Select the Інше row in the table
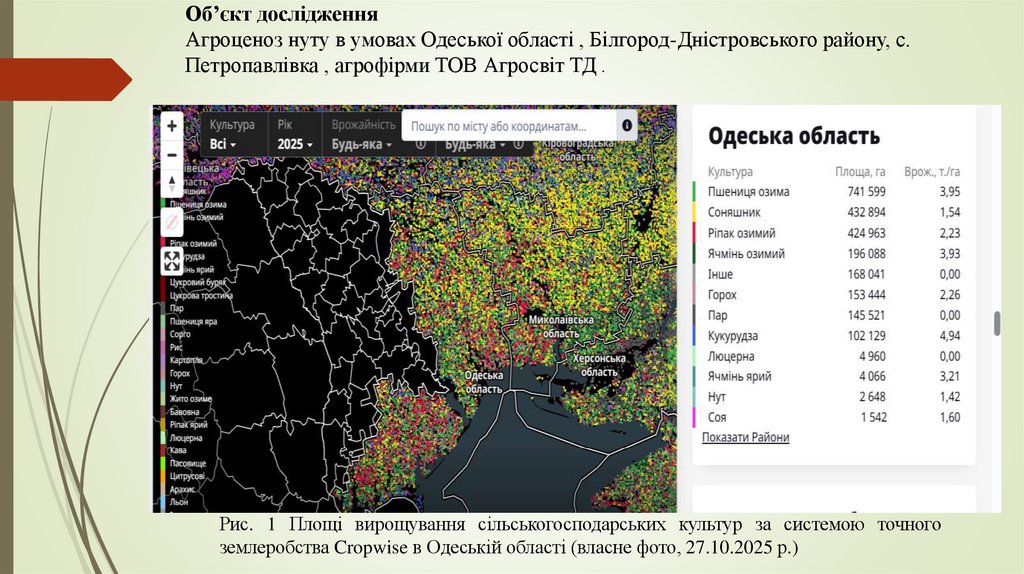Screen dimensions: 1024x574 point(834,274)
